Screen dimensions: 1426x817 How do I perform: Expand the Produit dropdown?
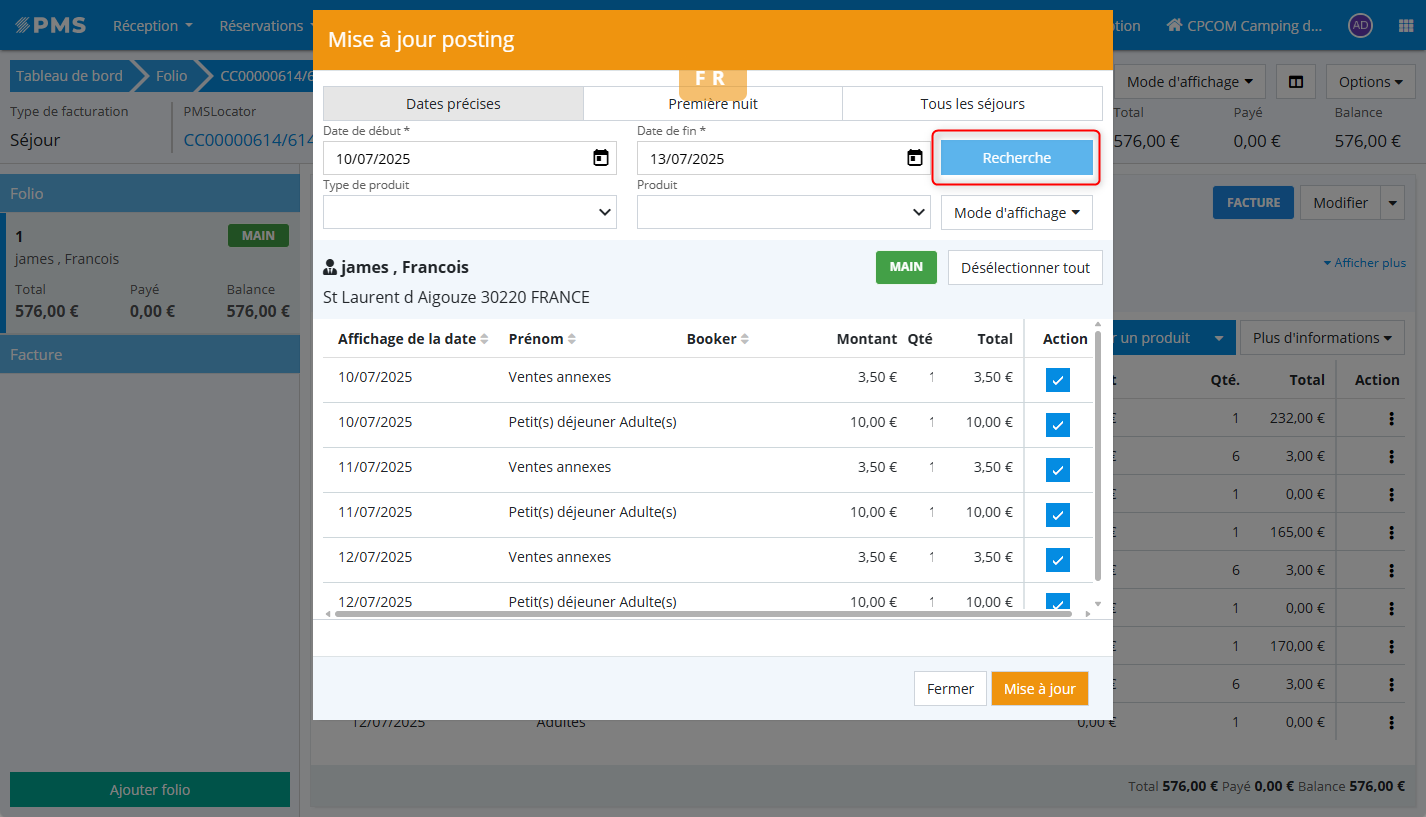783,212
